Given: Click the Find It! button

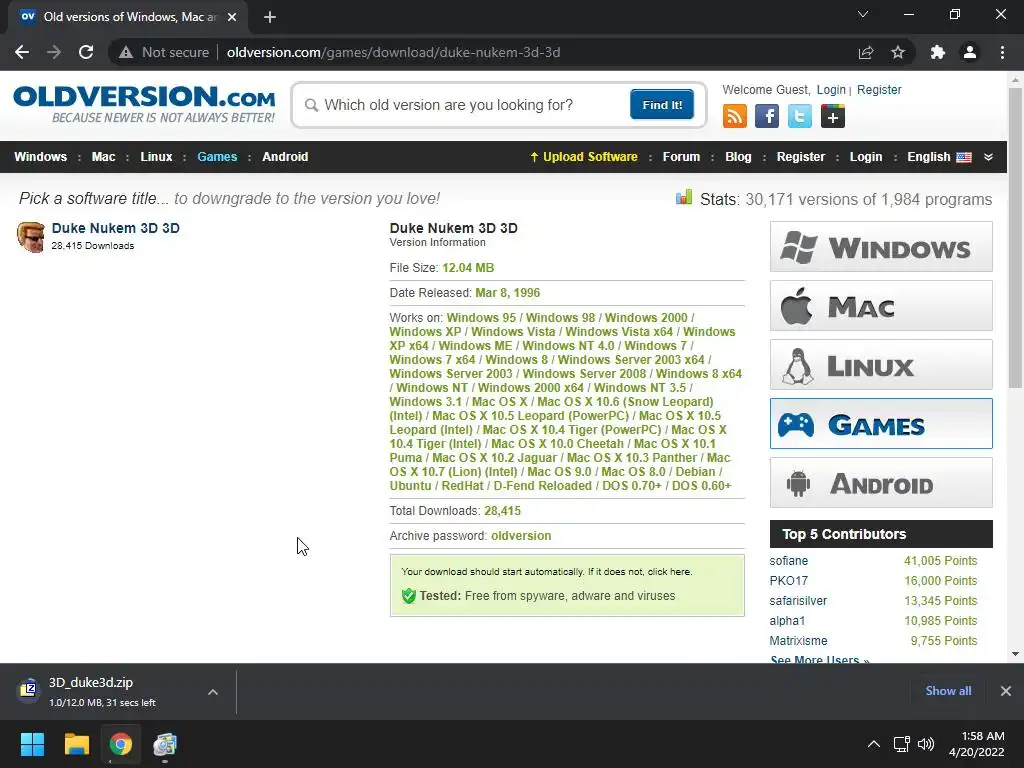Looking at the screenshot, I should click(662, 104).
